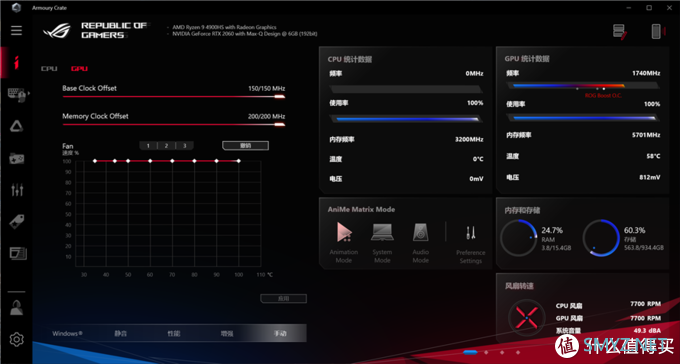Select the 增强 turbo mode

(x=227, y=334)
